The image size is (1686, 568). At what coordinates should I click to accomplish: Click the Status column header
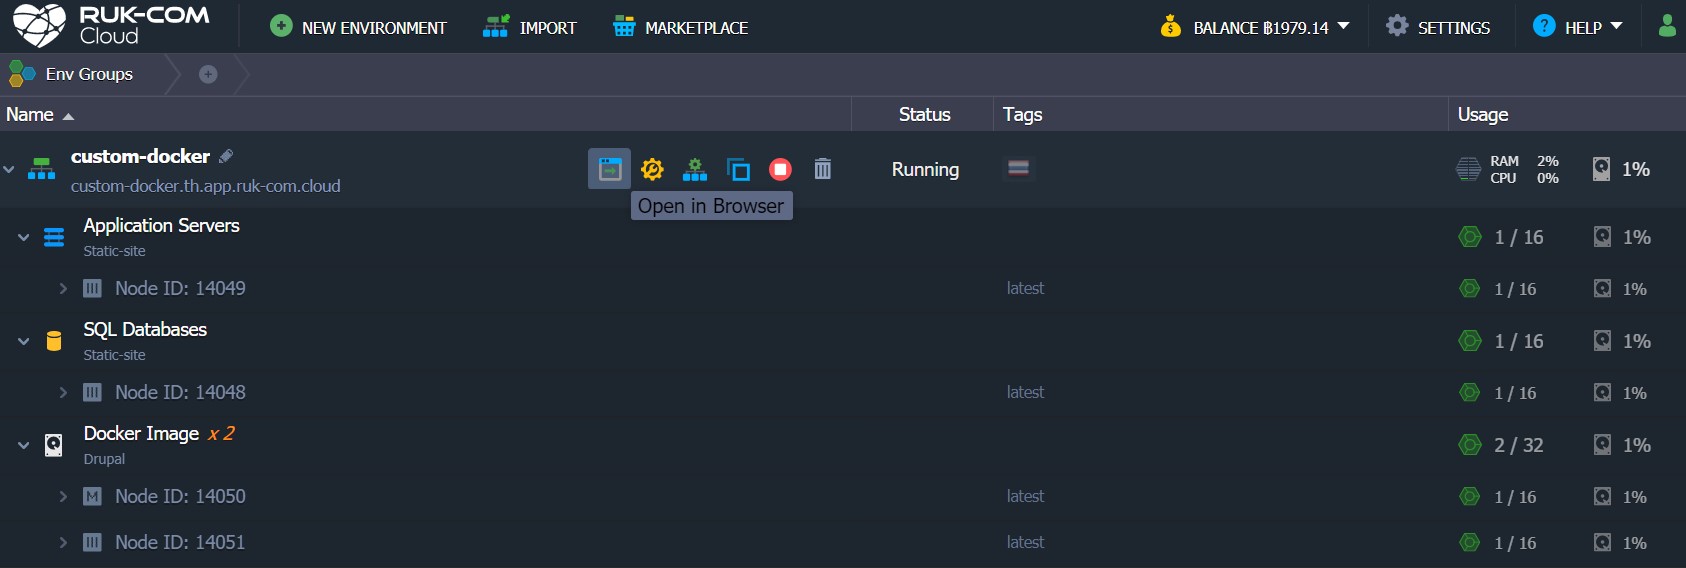tap(924, 114)
